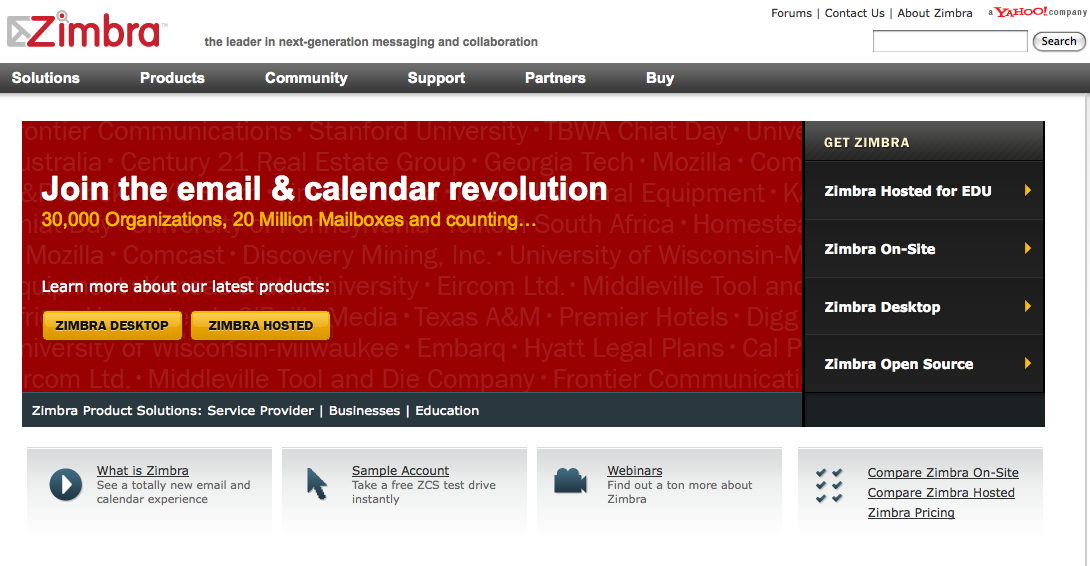Click the 30,000 Organizations subheading text

click(x=288, y=220)
